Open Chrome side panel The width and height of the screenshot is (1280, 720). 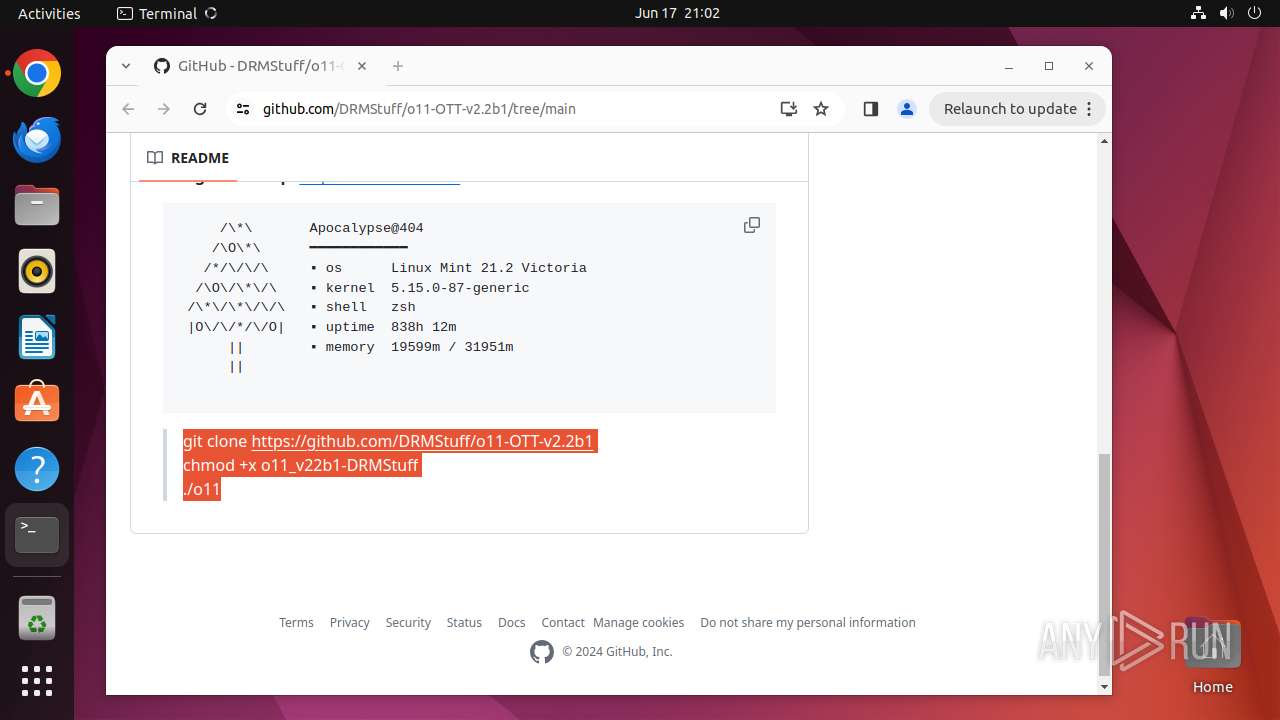click(x=870, y=109)
